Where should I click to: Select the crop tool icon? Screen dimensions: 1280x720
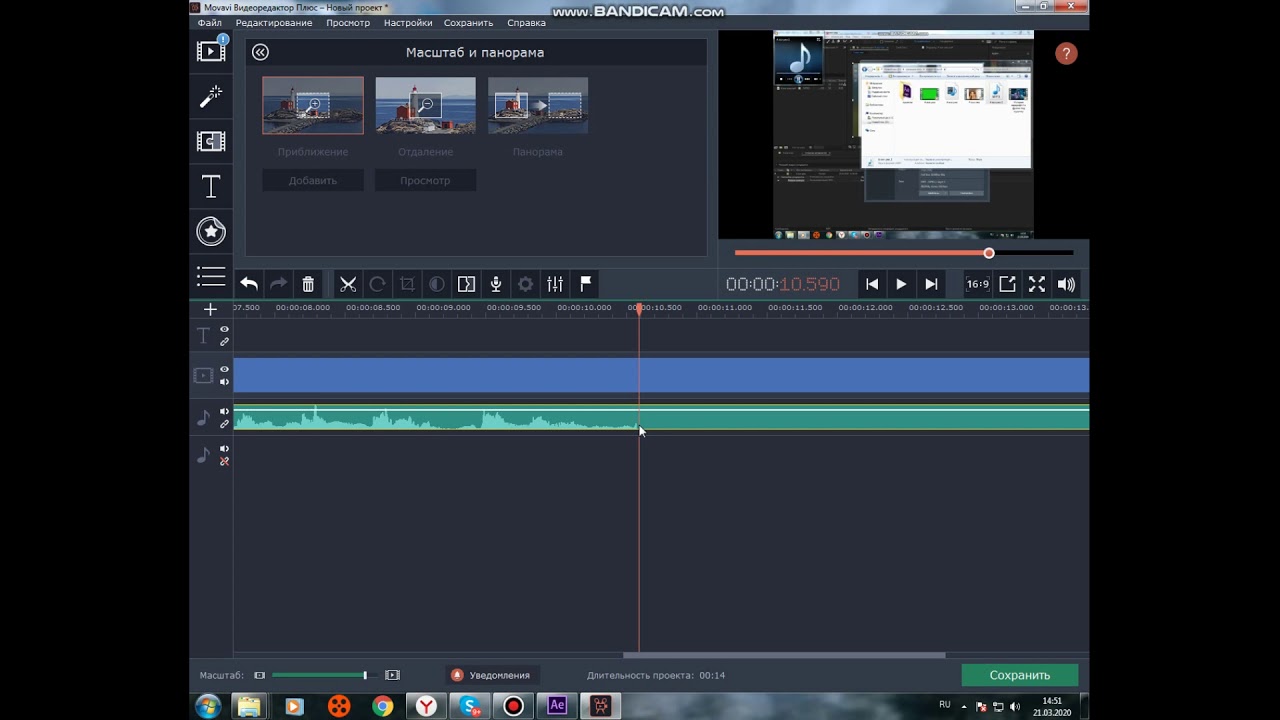point(407,284)
